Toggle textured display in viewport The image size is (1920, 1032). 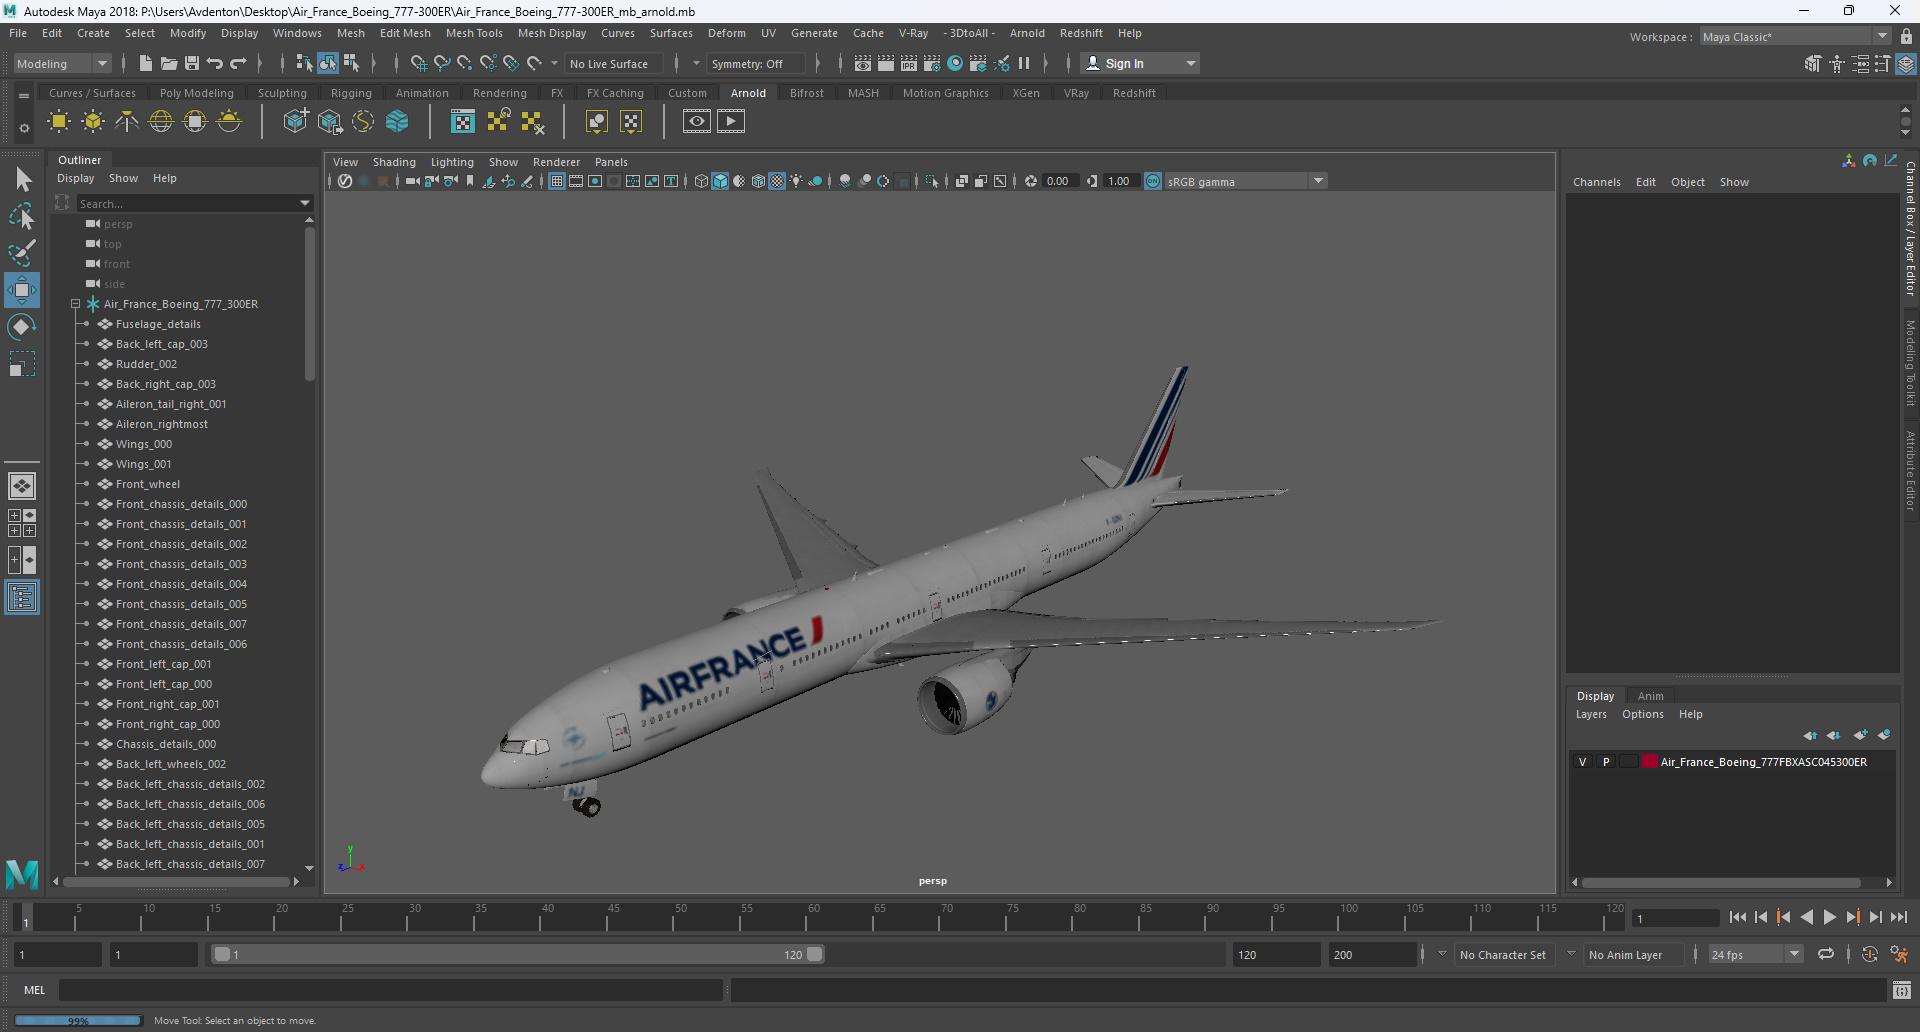pos(777,181)
